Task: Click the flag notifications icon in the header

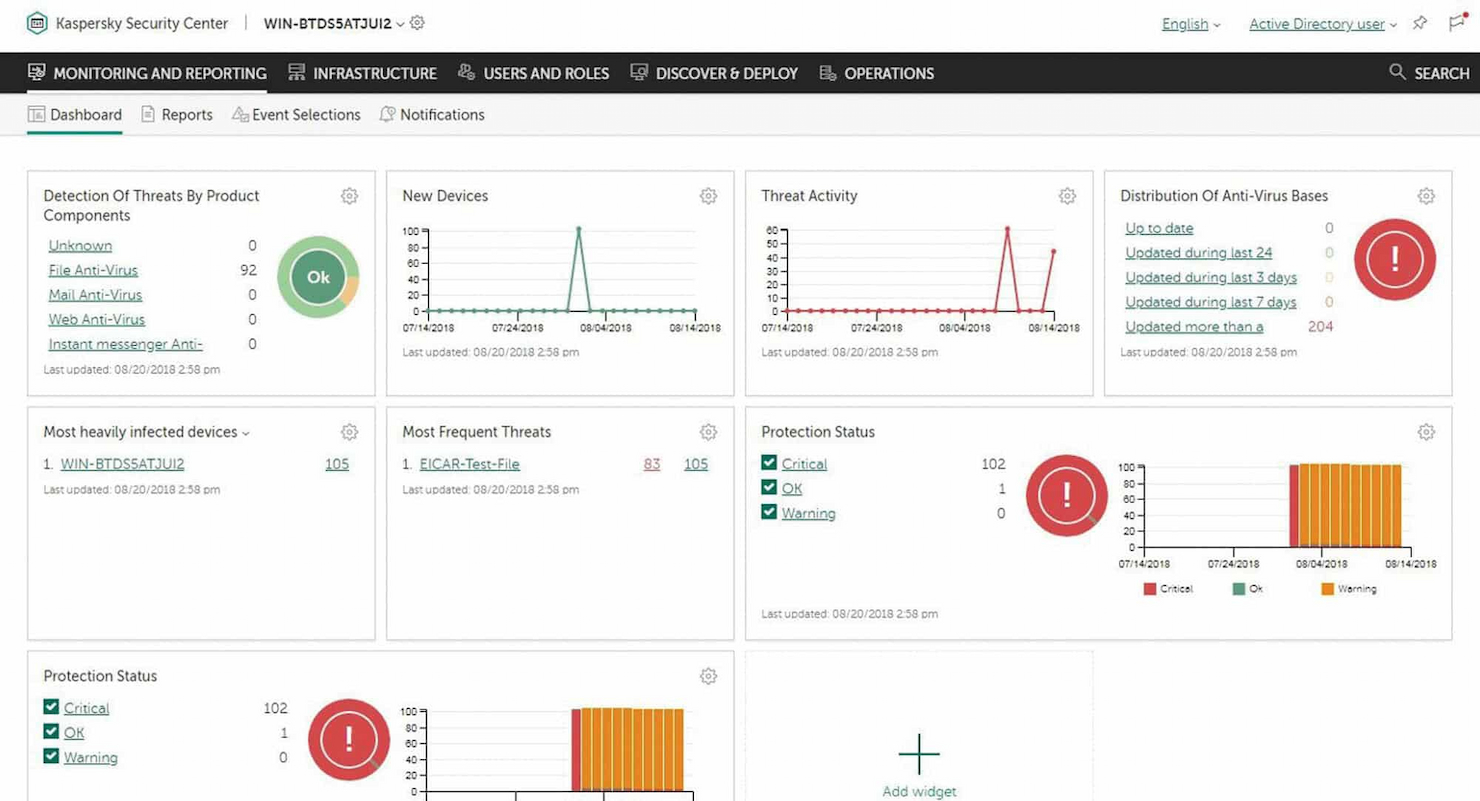Action: 1456,23
